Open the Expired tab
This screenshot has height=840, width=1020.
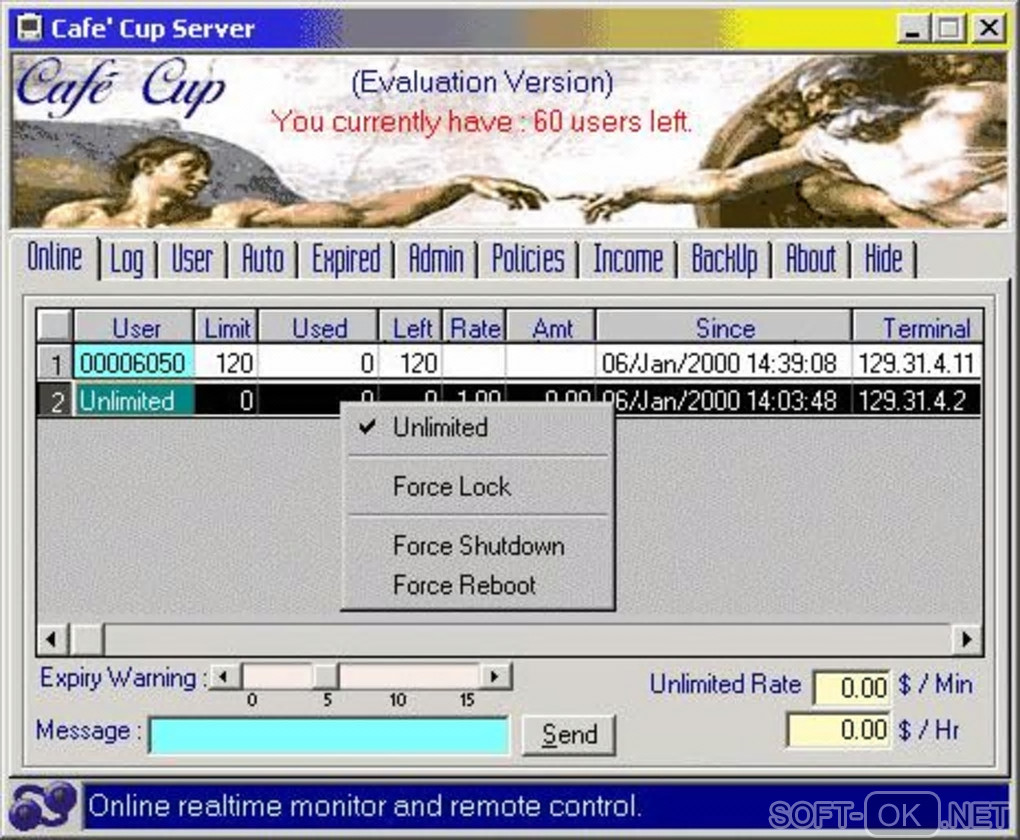pos(346,259)
